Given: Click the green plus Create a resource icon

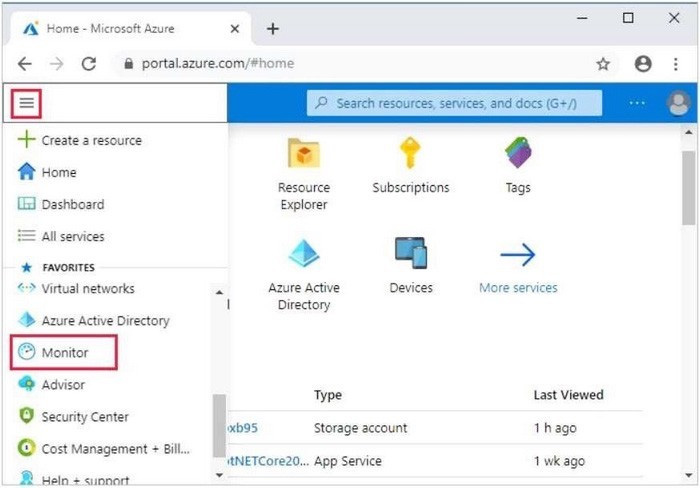Looking at the screenshot, I should point(26,139).
